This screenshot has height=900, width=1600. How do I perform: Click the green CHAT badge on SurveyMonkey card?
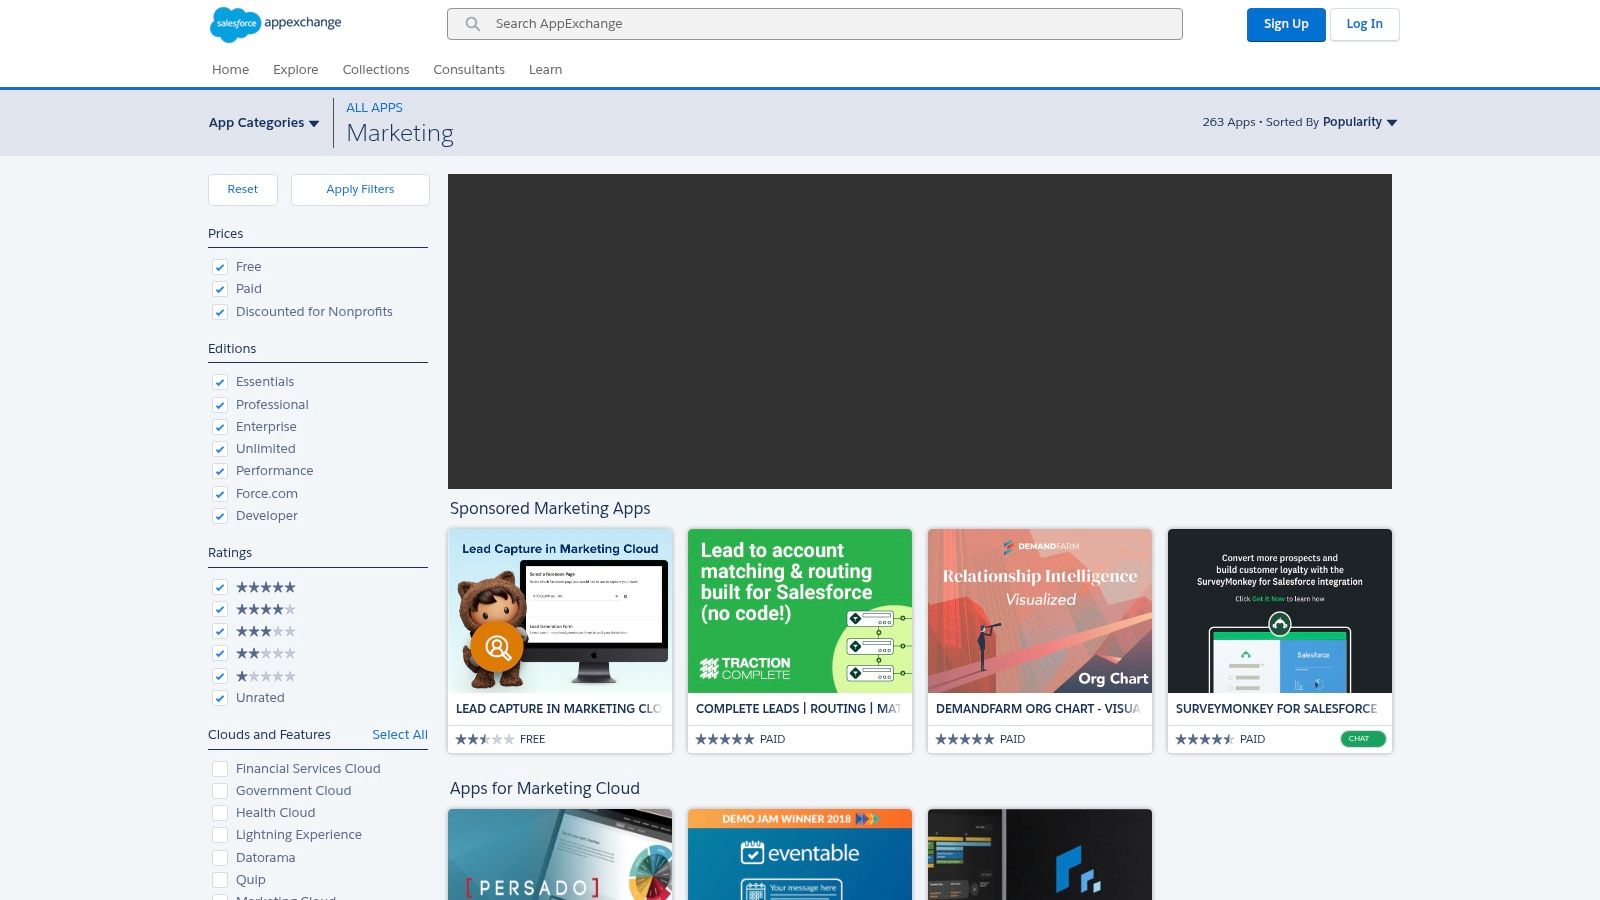point(1361,738)
